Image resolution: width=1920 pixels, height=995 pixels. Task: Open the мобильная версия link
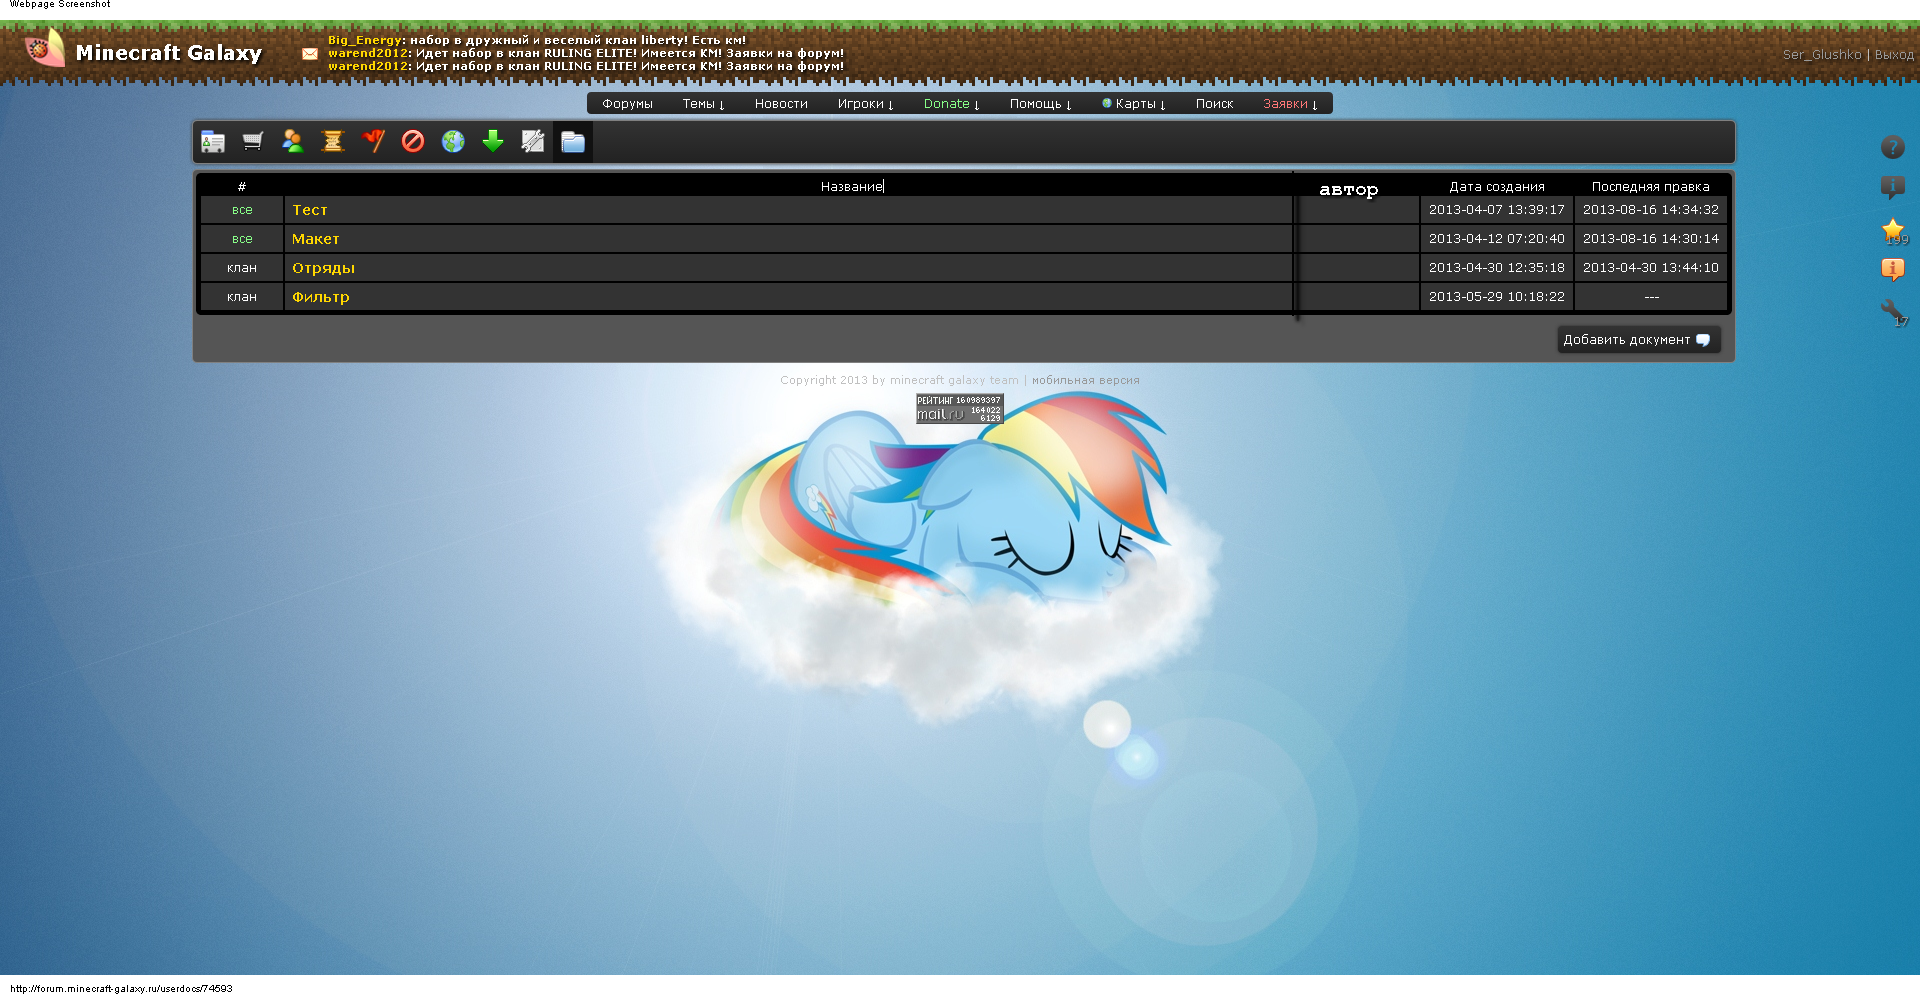(1086, 380)
